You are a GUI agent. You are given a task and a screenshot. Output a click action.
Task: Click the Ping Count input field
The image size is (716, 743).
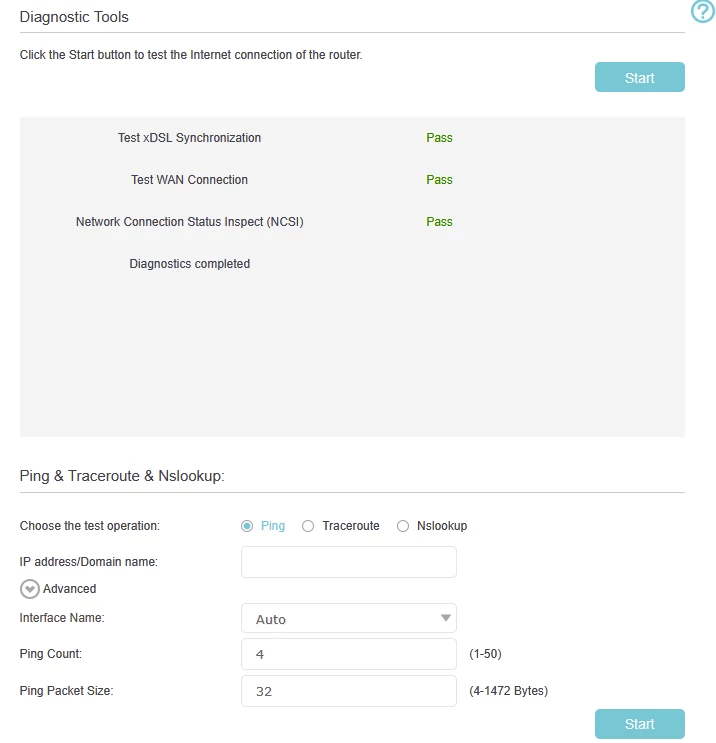pos(348,654)
